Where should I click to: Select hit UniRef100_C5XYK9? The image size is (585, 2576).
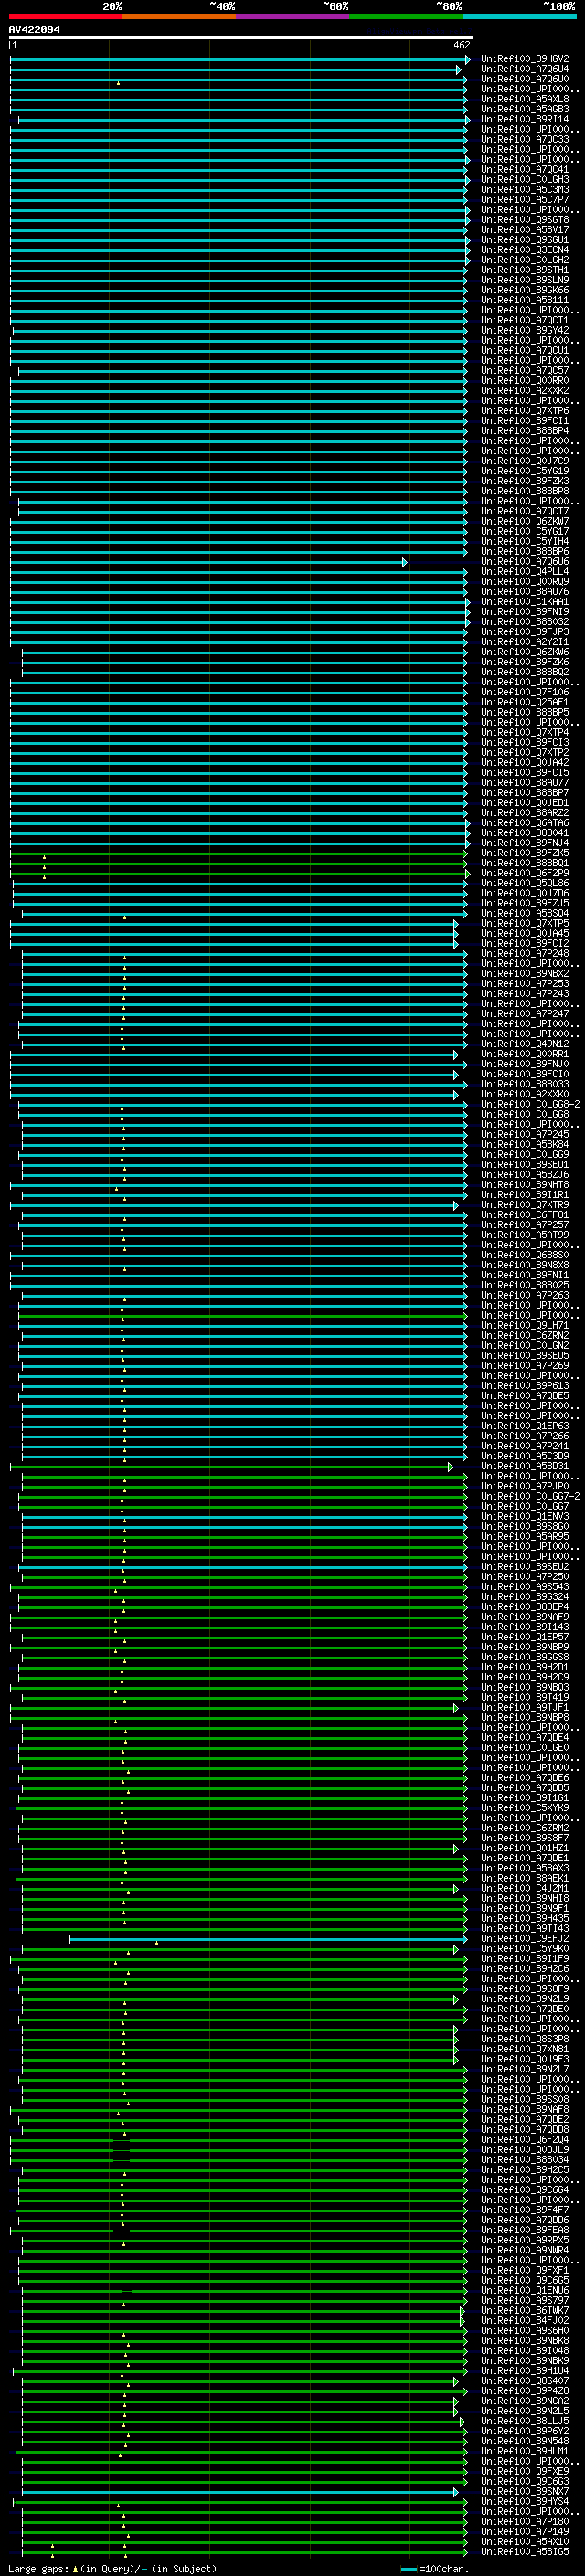click(525, 1808)
